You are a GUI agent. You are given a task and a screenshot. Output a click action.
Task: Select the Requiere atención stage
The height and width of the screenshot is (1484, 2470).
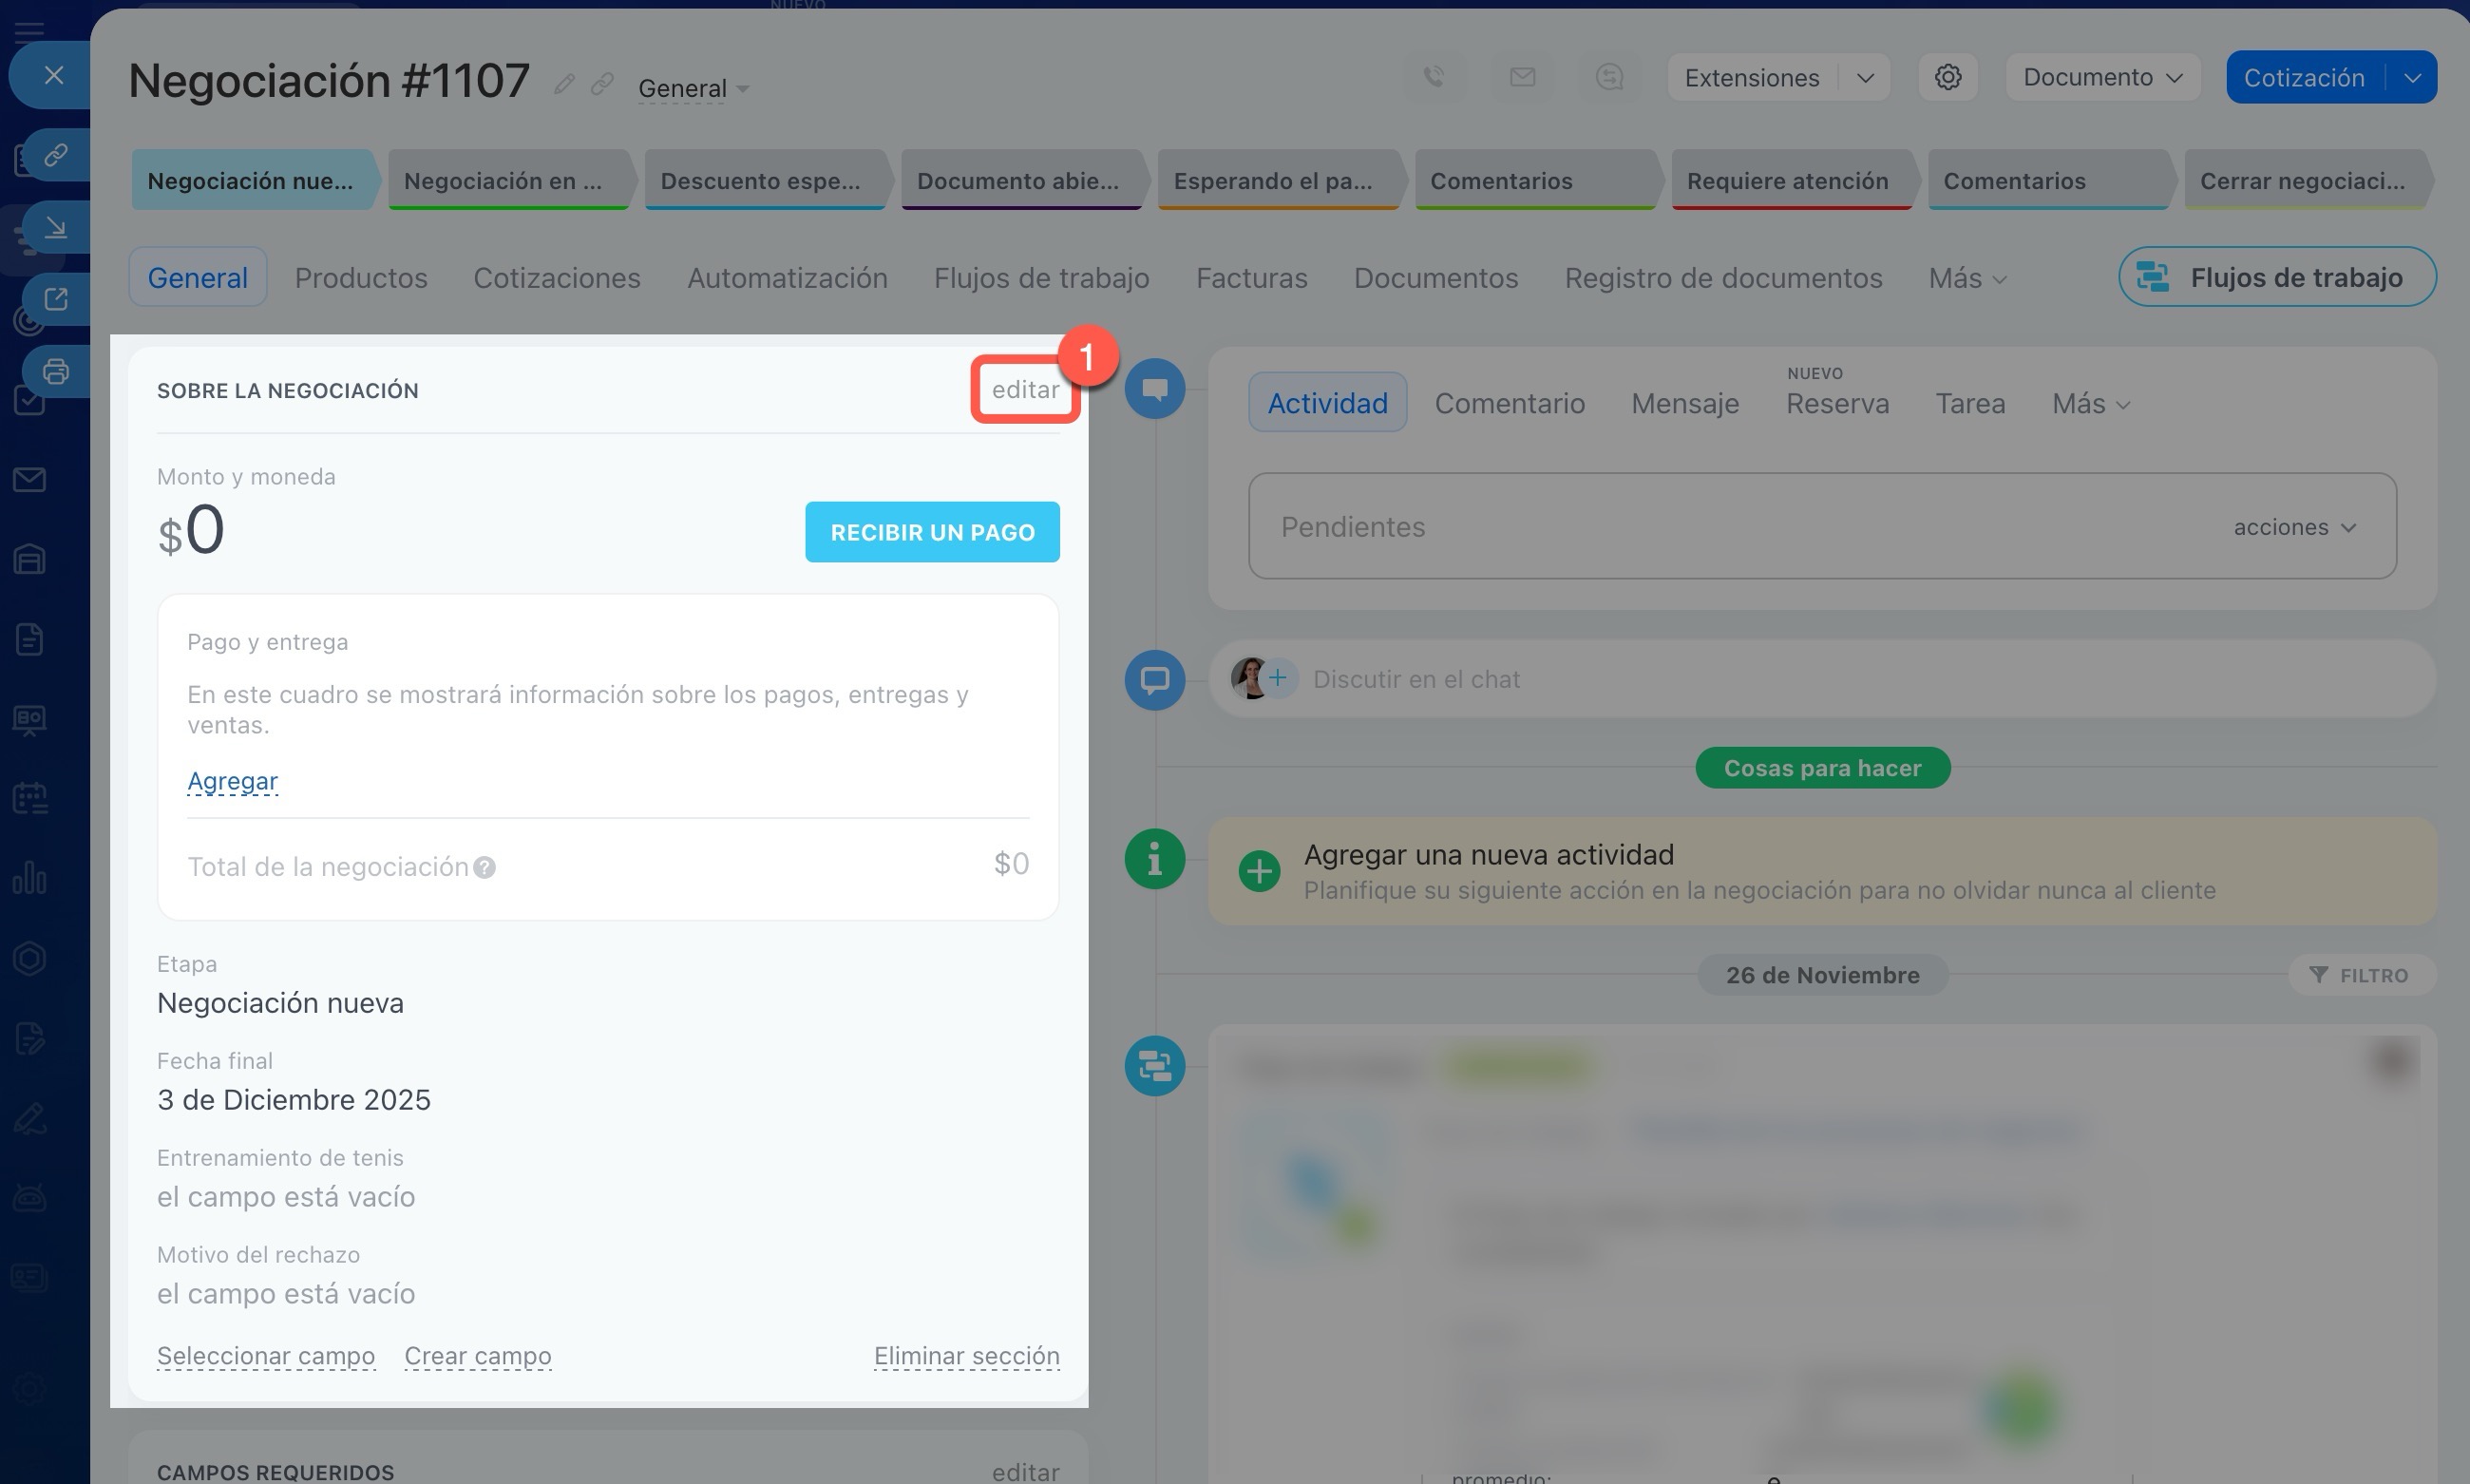coord(1787,181)
